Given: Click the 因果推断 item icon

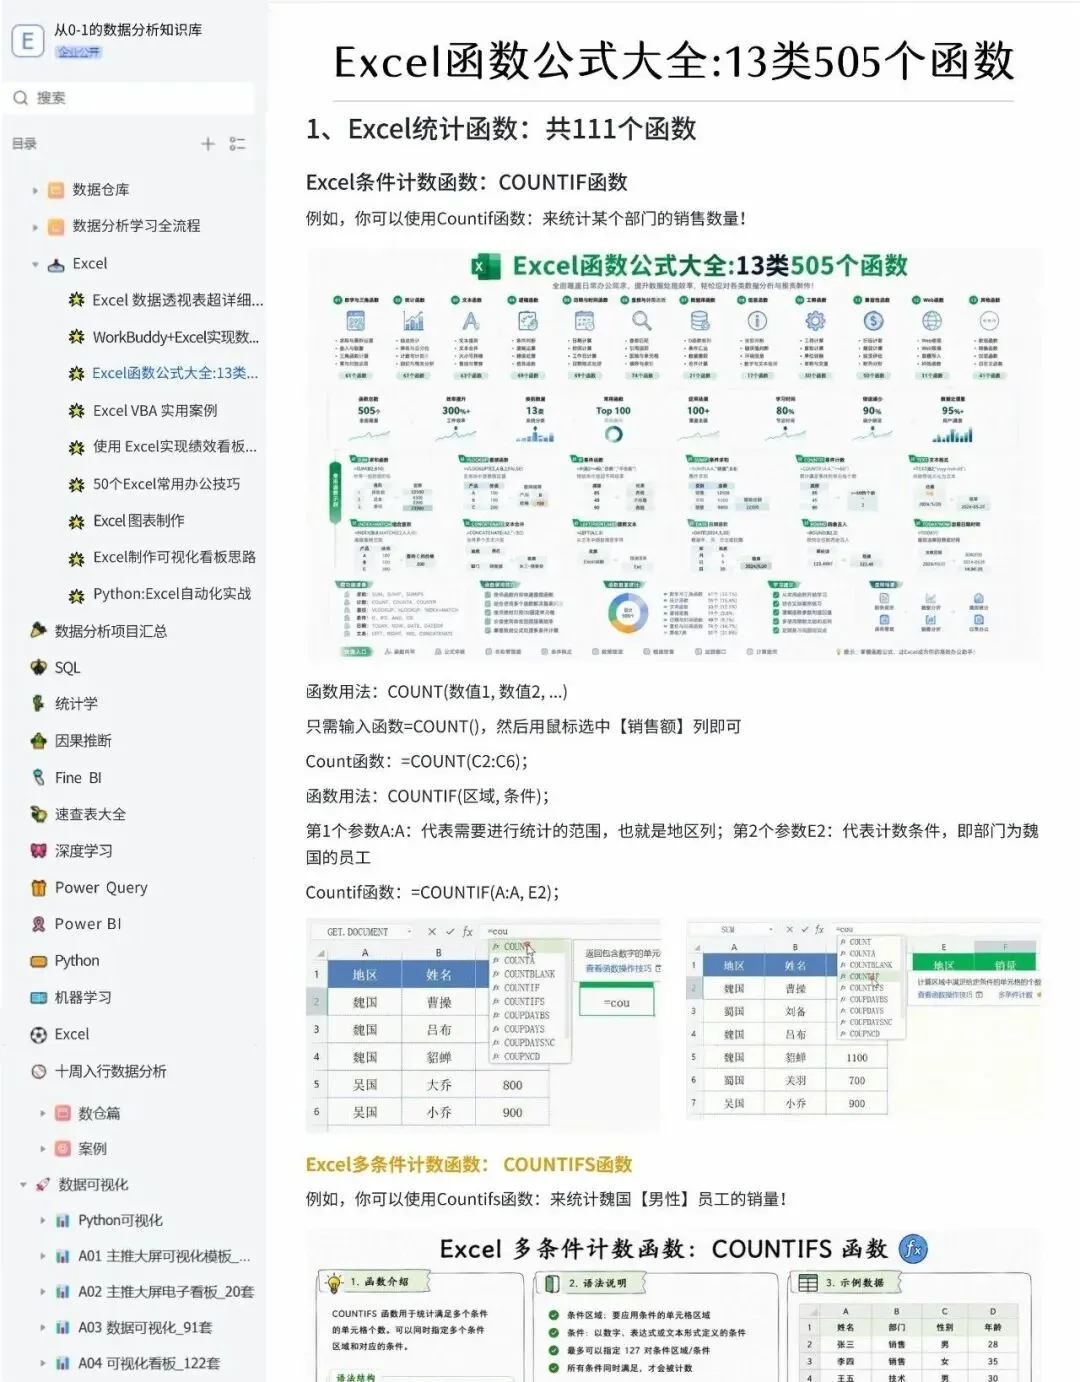Looking at the screenshot, I should tap(38, 741).
